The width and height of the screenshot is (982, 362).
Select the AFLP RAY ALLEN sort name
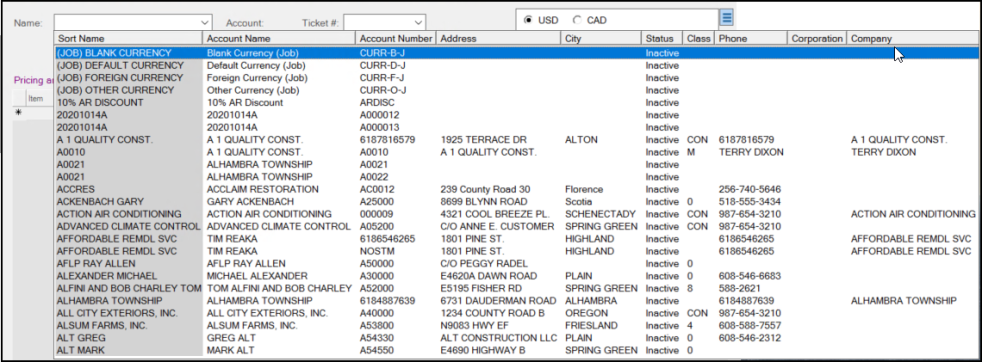point(96,264)
